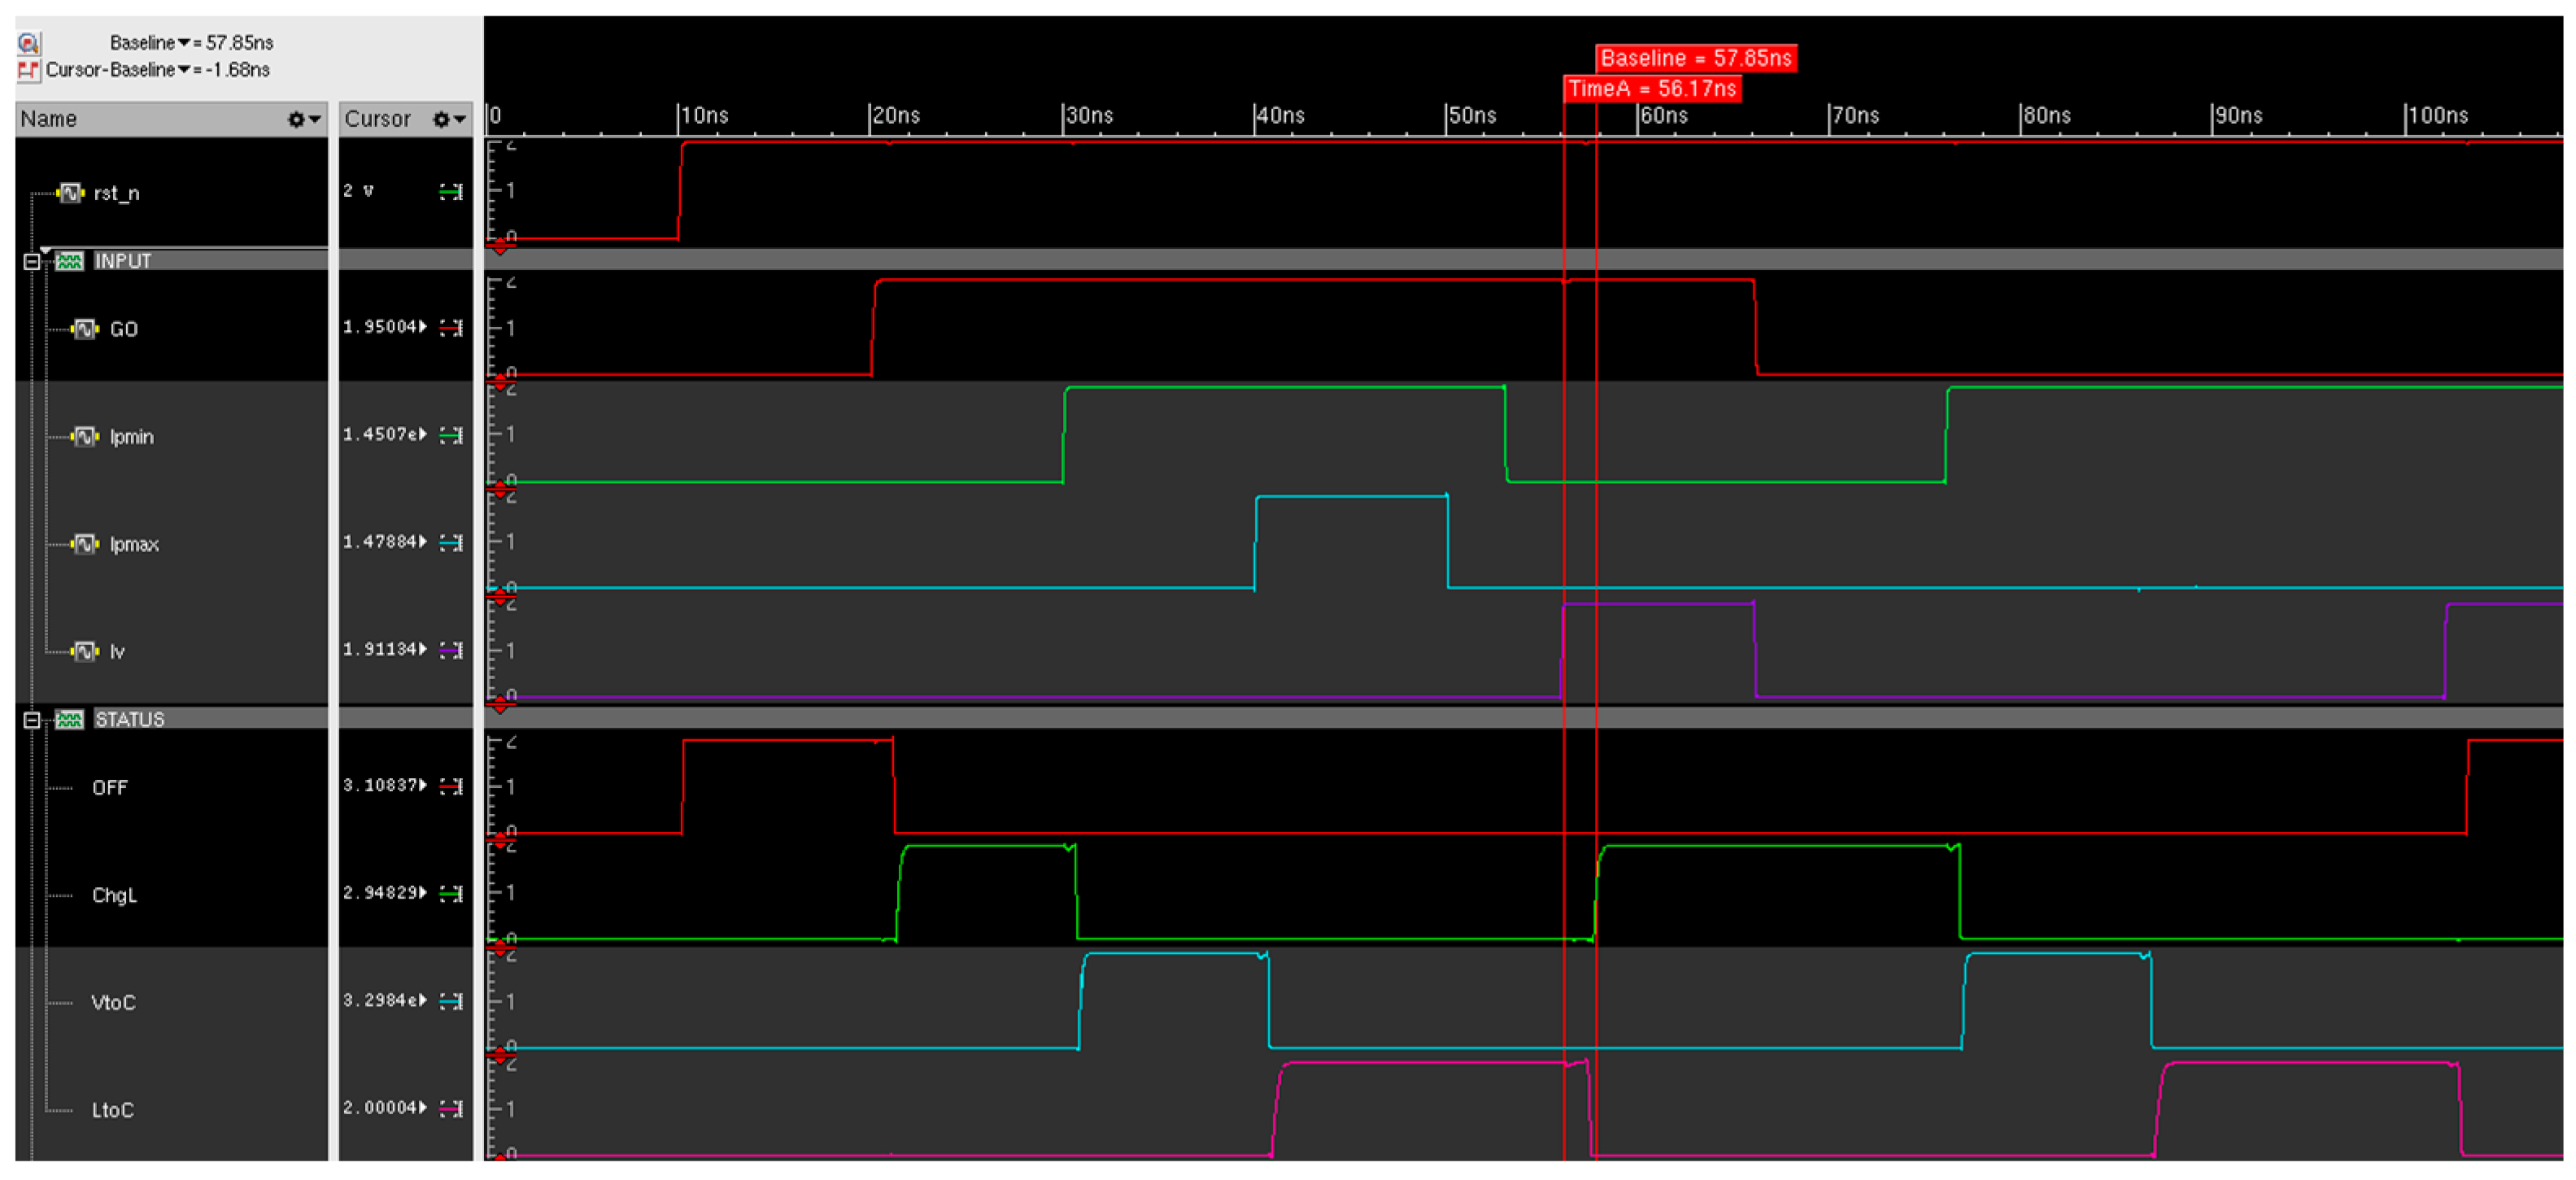
Task: Click the rst_n waveform origin marker
Action: (500, 245)
